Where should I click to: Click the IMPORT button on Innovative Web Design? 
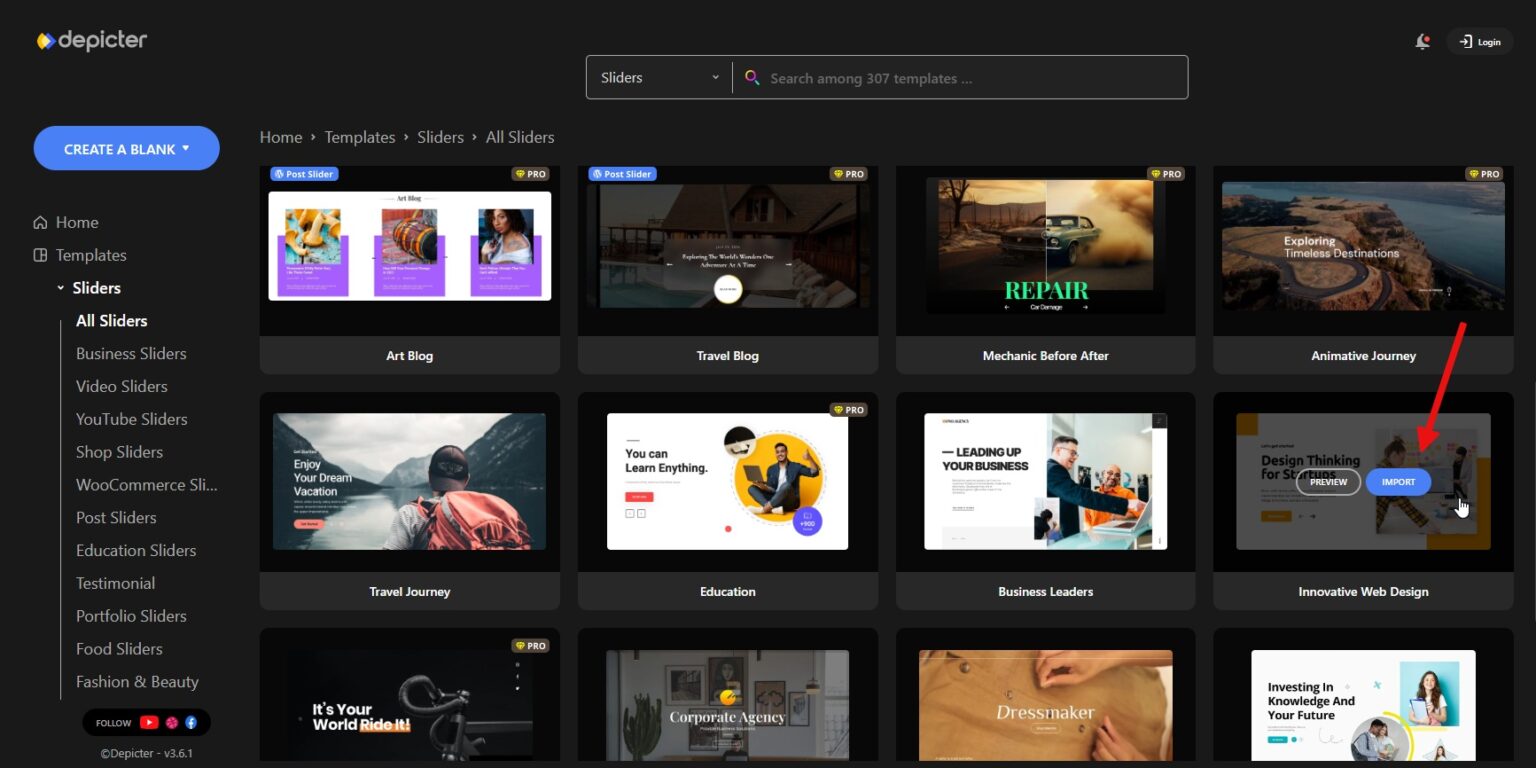(x=1397, y=482)
